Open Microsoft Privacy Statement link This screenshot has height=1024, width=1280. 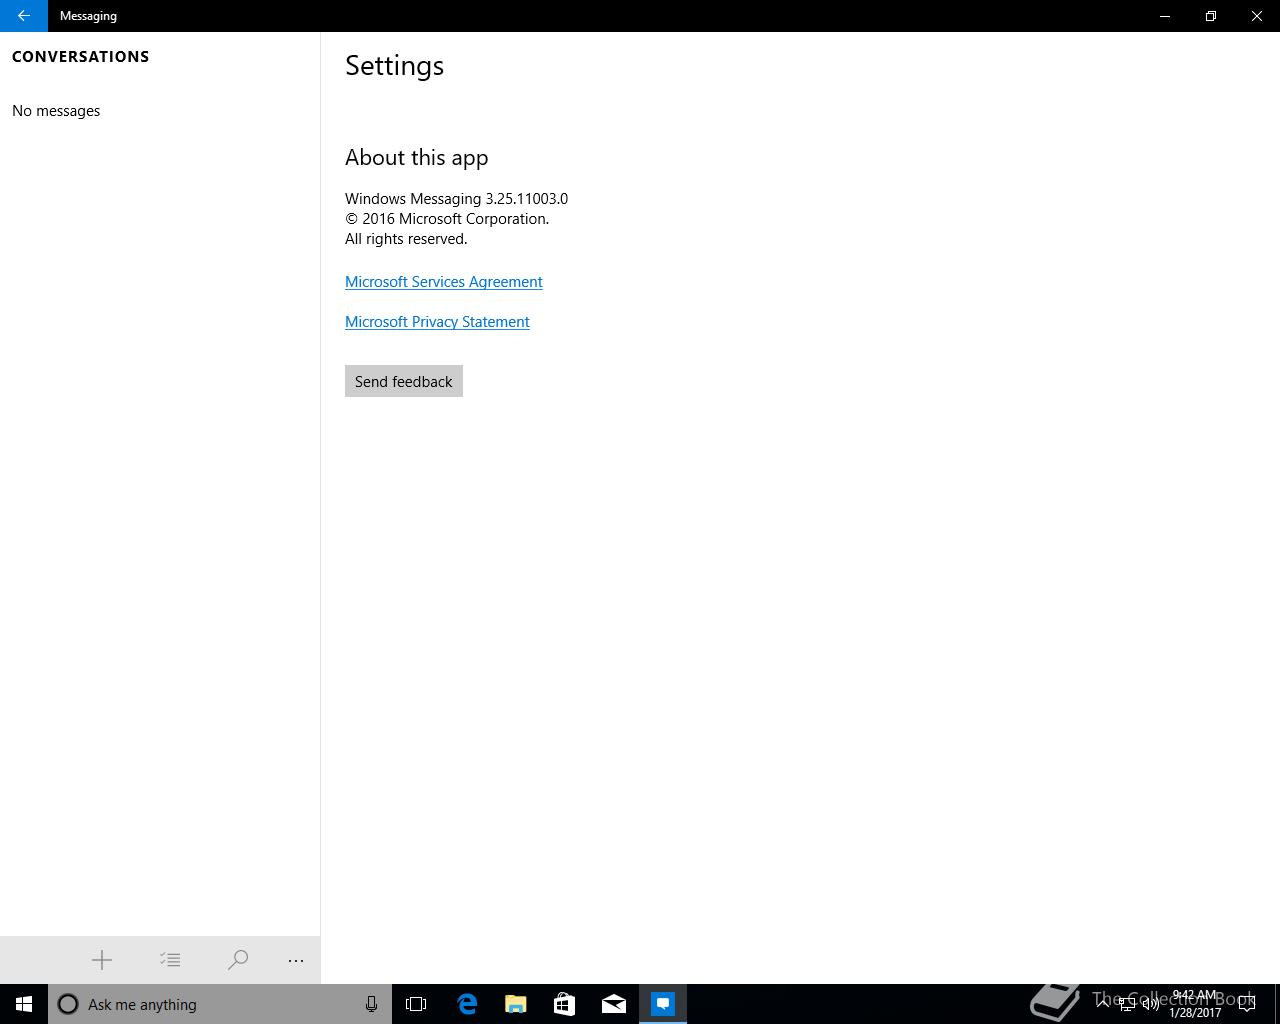437,322
